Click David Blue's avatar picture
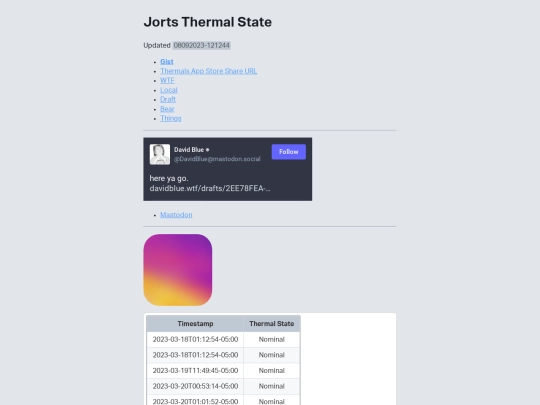Viewport: 540px width, 405px height. click(160, 154)
